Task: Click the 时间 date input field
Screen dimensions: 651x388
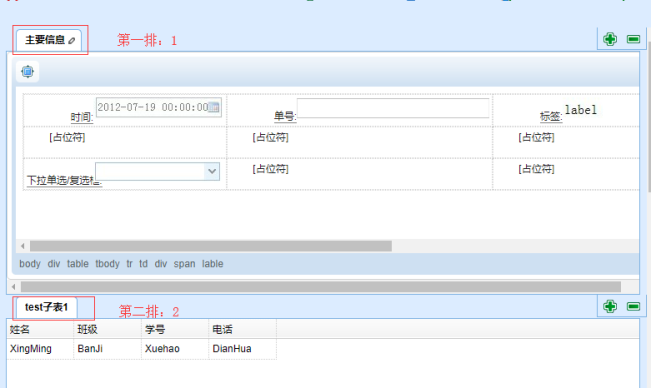Action: pyautogui.click(x=159, y=107)
